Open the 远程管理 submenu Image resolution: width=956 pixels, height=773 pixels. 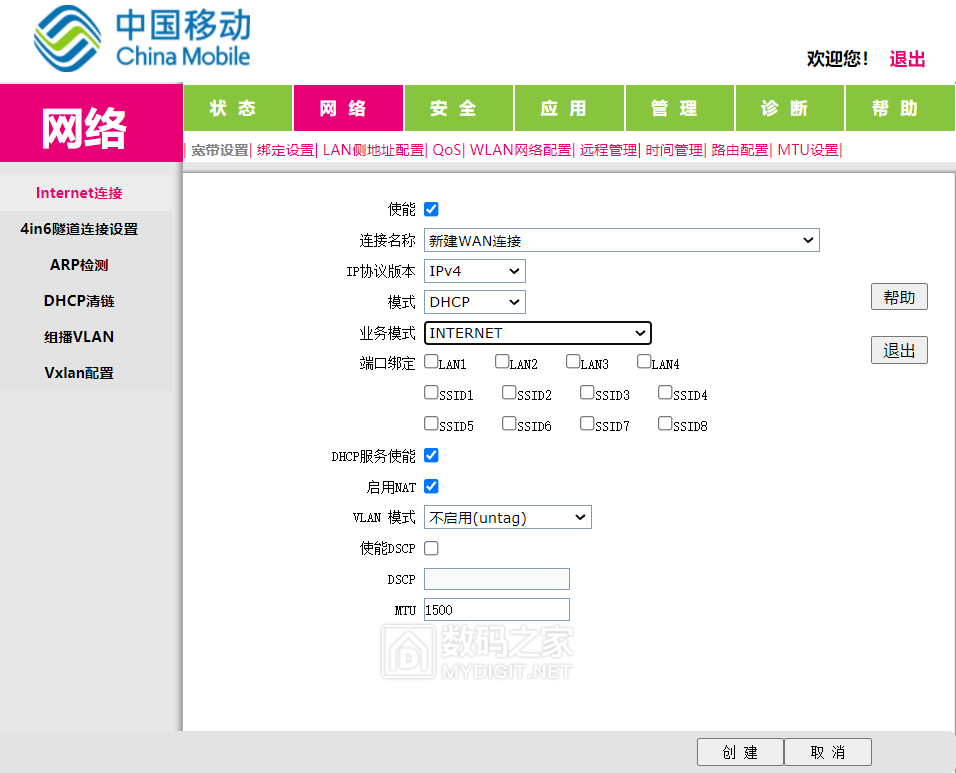608,150
